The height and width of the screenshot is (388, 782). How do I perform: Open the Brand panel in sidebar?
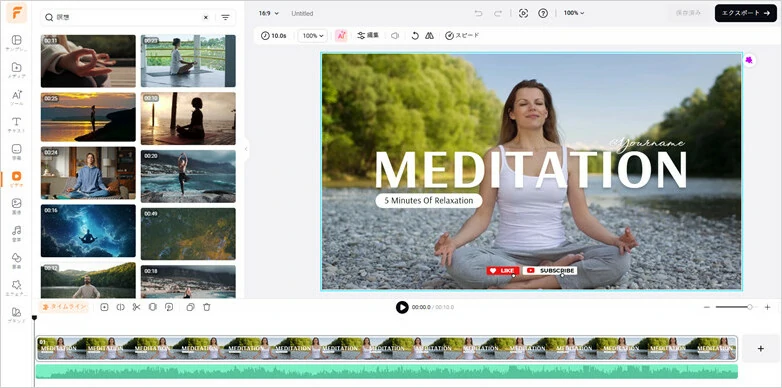[x=16, y=315]
